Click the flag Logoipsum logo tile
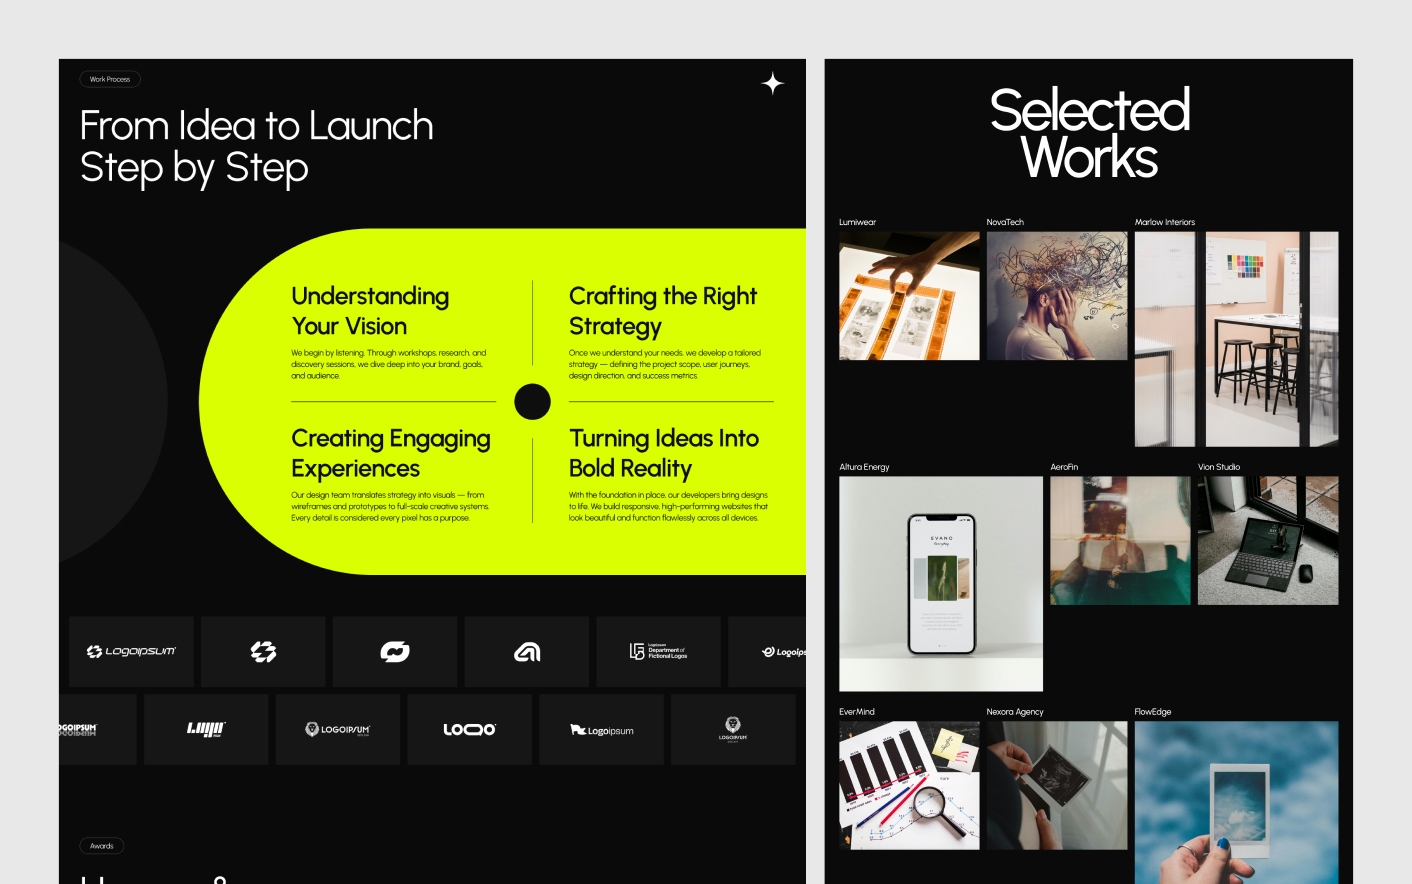This screenshot has height=884, width=1412. tap(601, 730)
